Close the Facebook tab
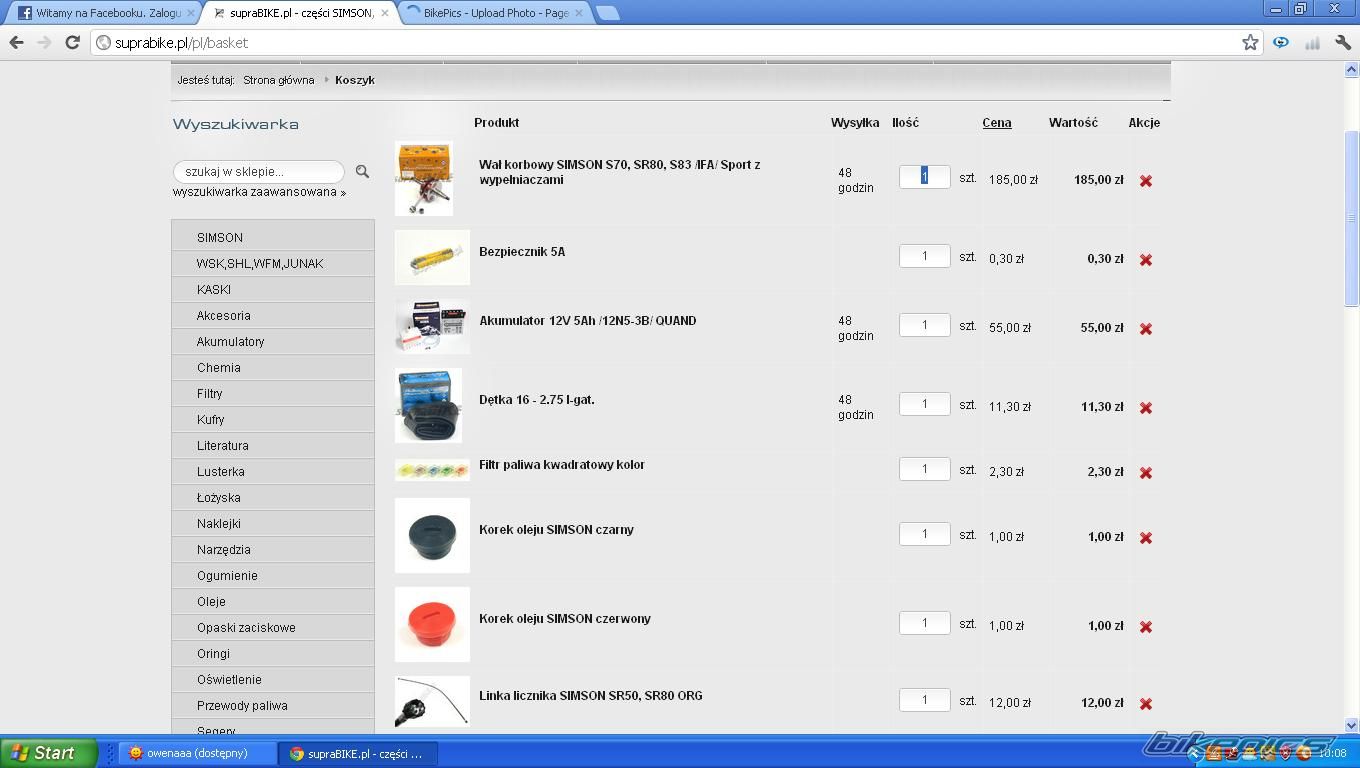Image resolution: width=1360 pixels, height=768 pixels. (190, 13)
